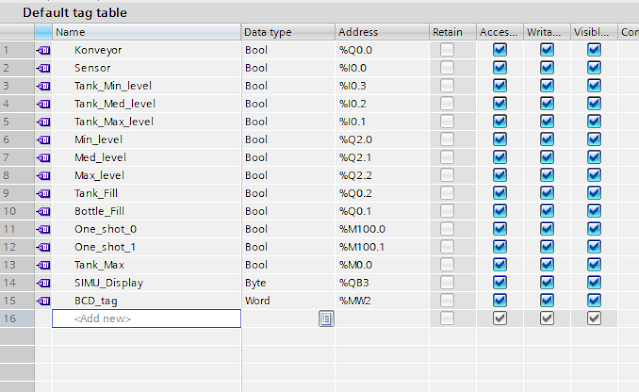This screenshot has width=639, height=392.
Task: Uncheck Visible checkbox for Tank_Med_level
Action: tap(594, 104)
